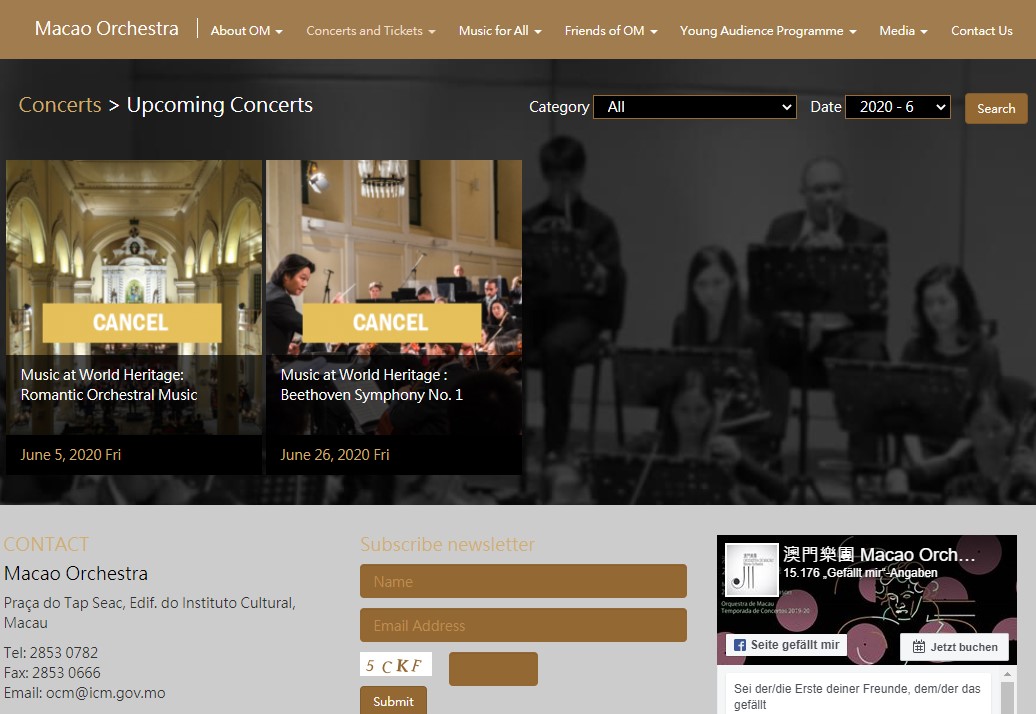1036x714 pixels.
Task: Submit the newsletter subscription form
Action: tap(393, 701)
